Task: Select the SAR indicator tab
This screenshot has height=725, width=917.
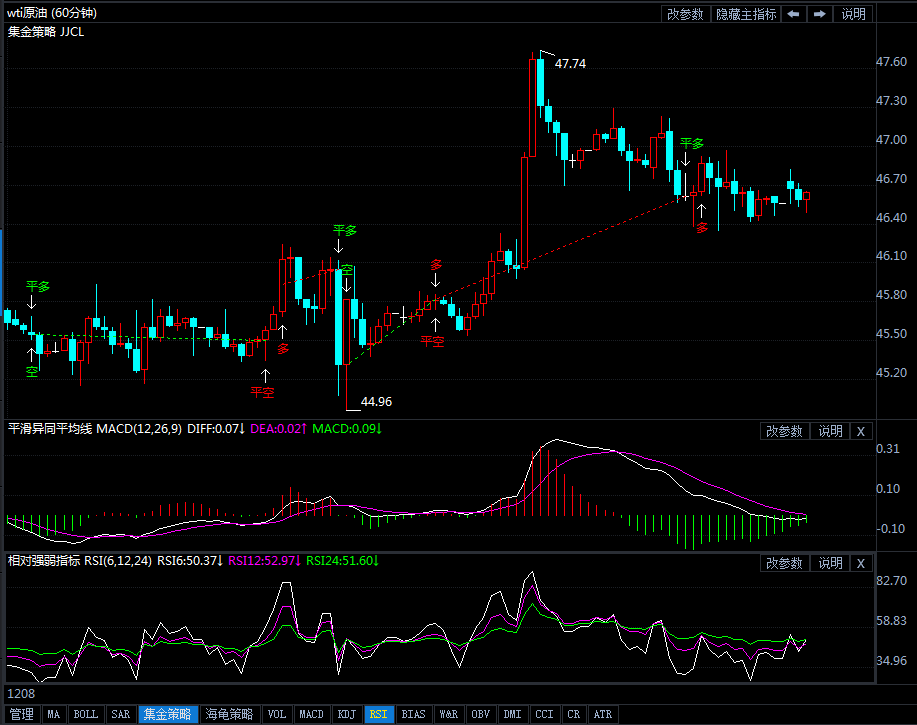Action: [120, 715]
